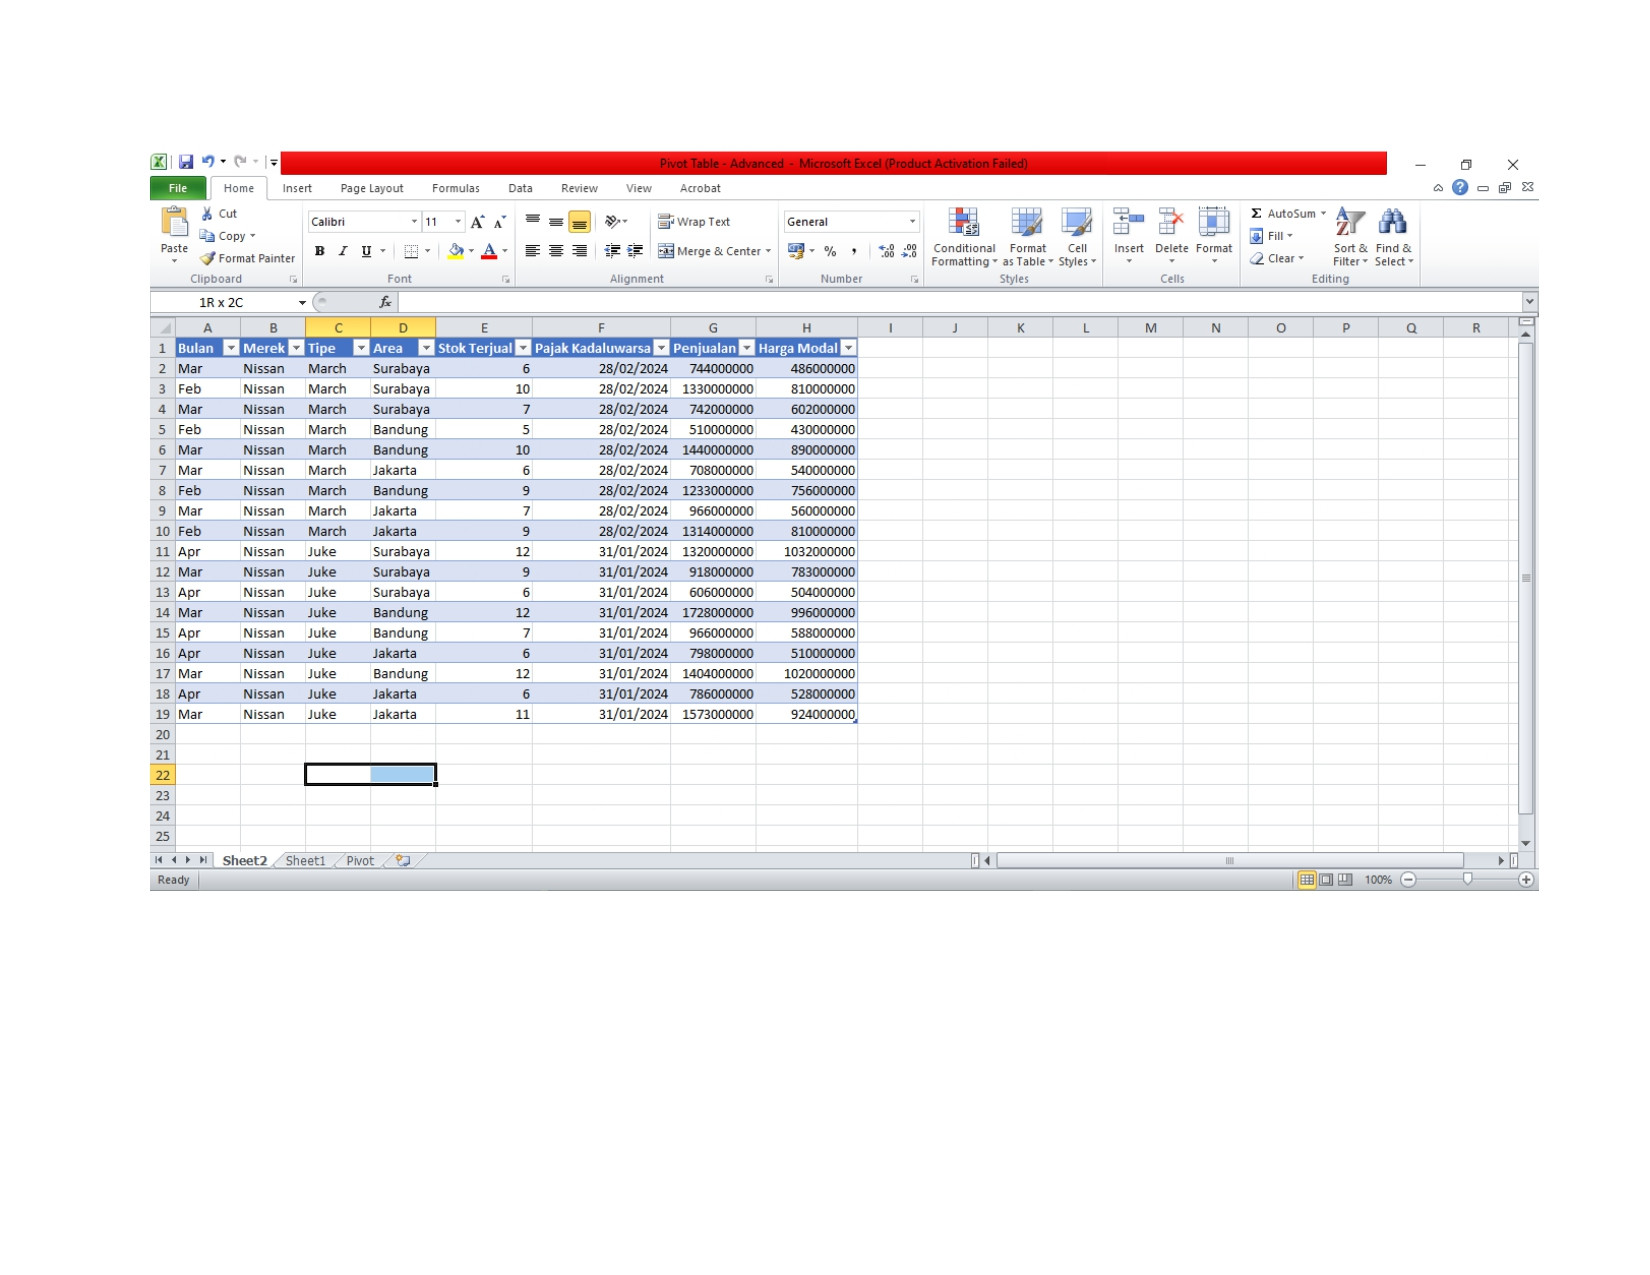Open the File tab
This screenshot has height=1275, width=1650.
178,188
